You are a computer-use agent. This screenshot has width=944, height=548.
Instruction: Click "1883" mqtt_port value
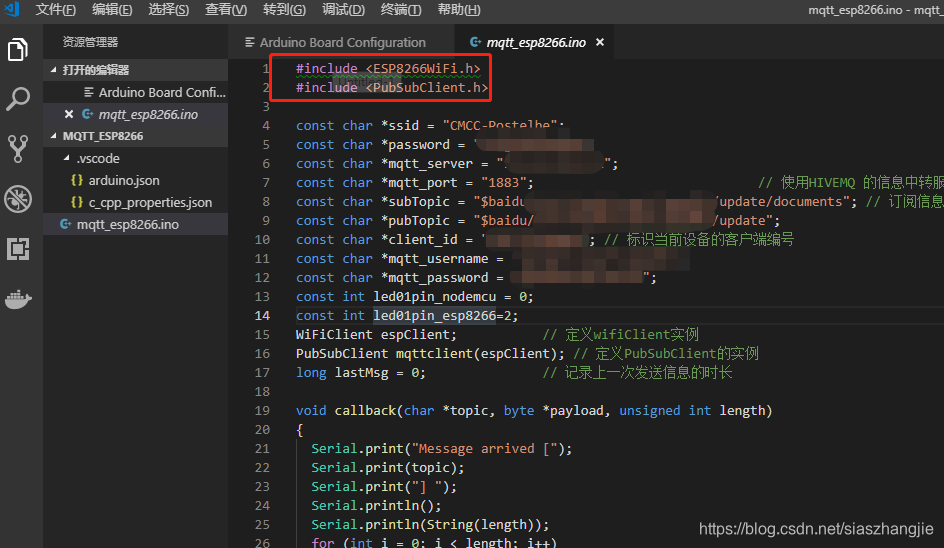503,182
